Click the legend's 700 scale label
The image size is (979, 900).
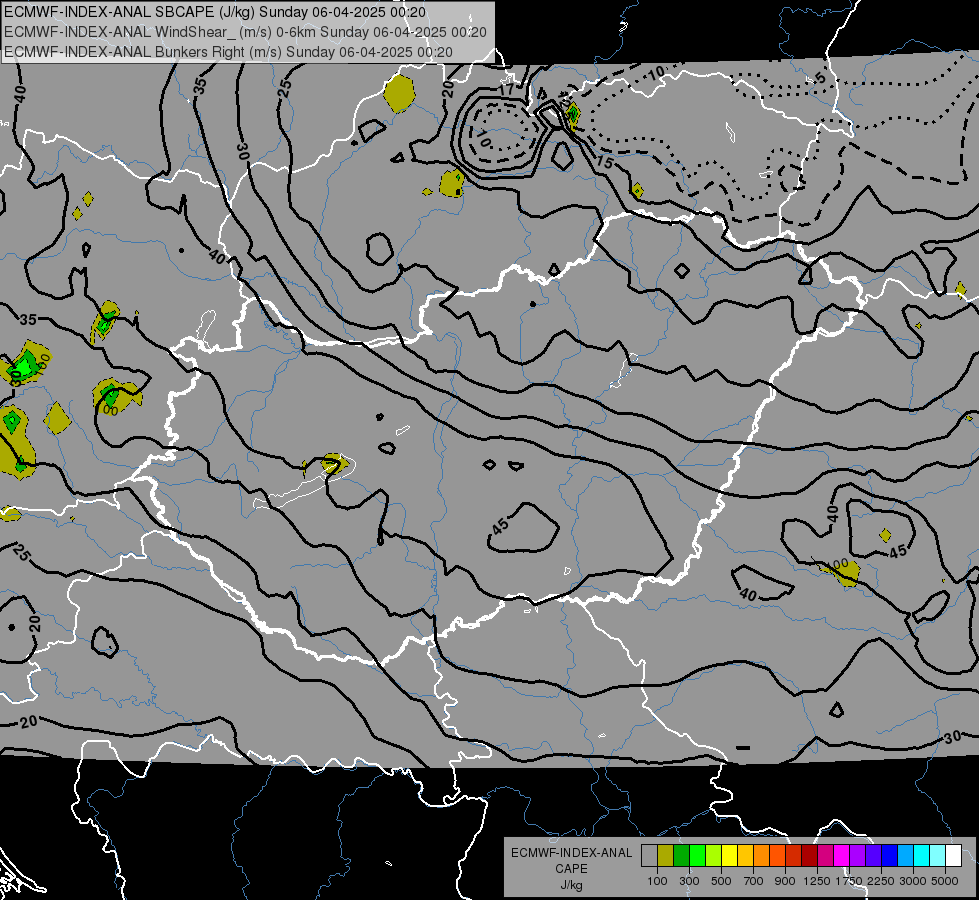coord(754,881)
